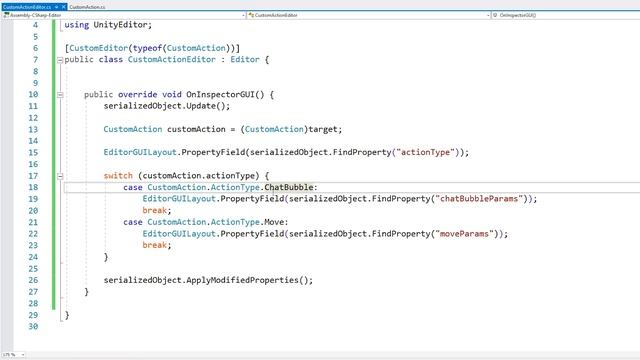Click the CustomActionEditor class icon in navigation bar
Image resolution: width=640 pixels, height=360 pixels.
click(251, 15)
